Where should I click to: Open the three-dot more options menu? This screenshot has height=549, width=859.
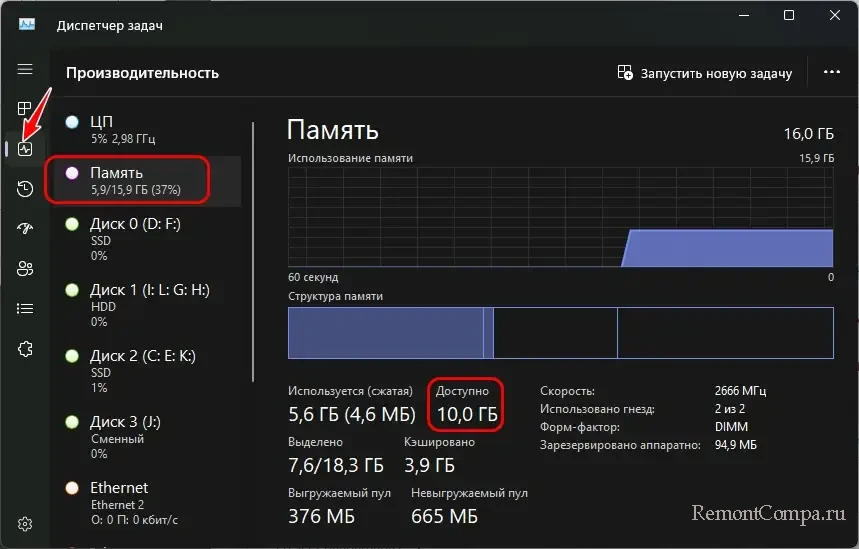tap(831, 73)
